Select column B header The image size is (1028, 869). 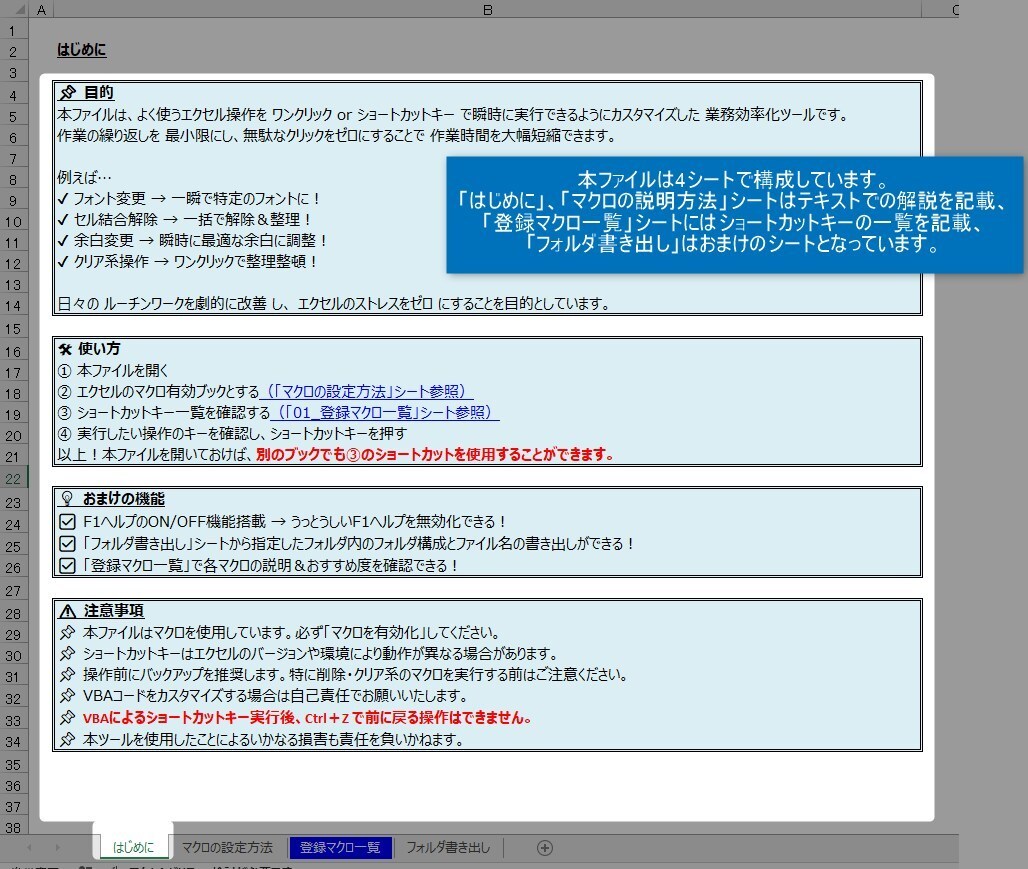(487, 10)
